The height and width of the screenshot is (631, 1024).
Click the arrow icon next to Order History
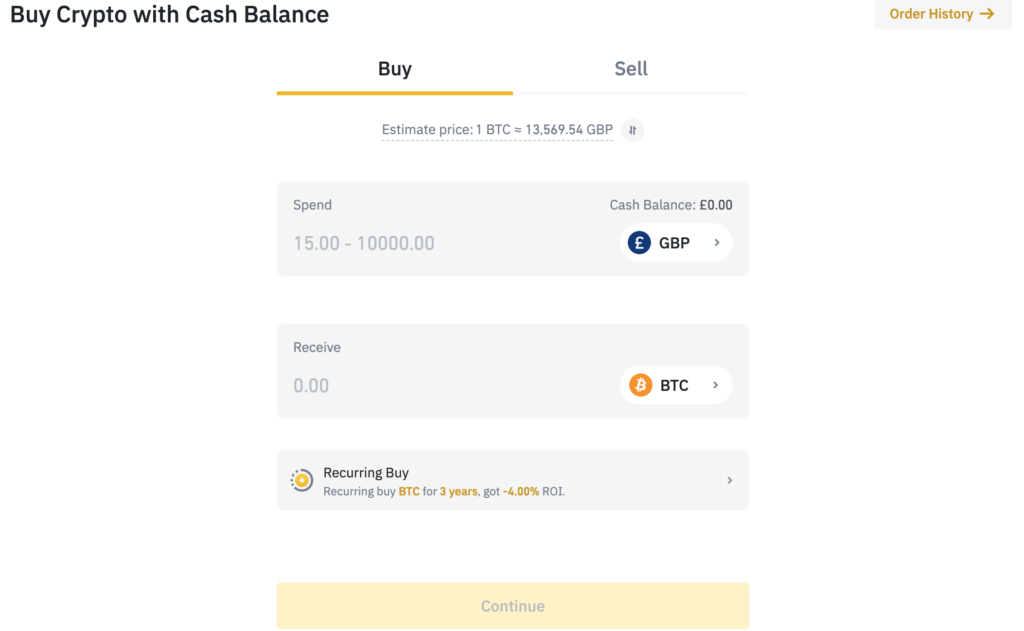coord(988,14)
